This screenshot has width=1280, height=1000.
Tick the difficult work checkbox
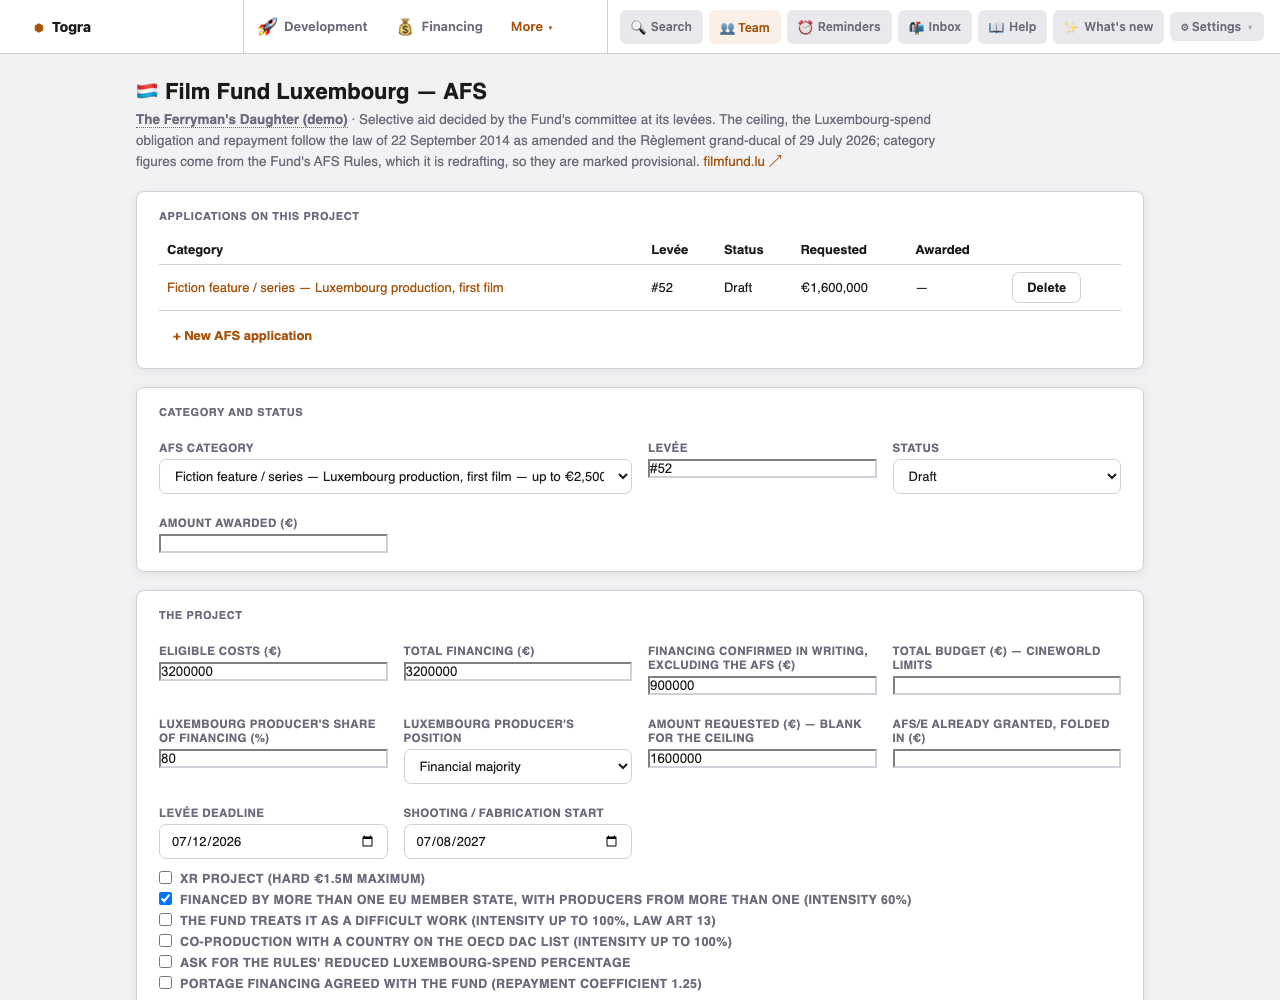click(166, 920)
